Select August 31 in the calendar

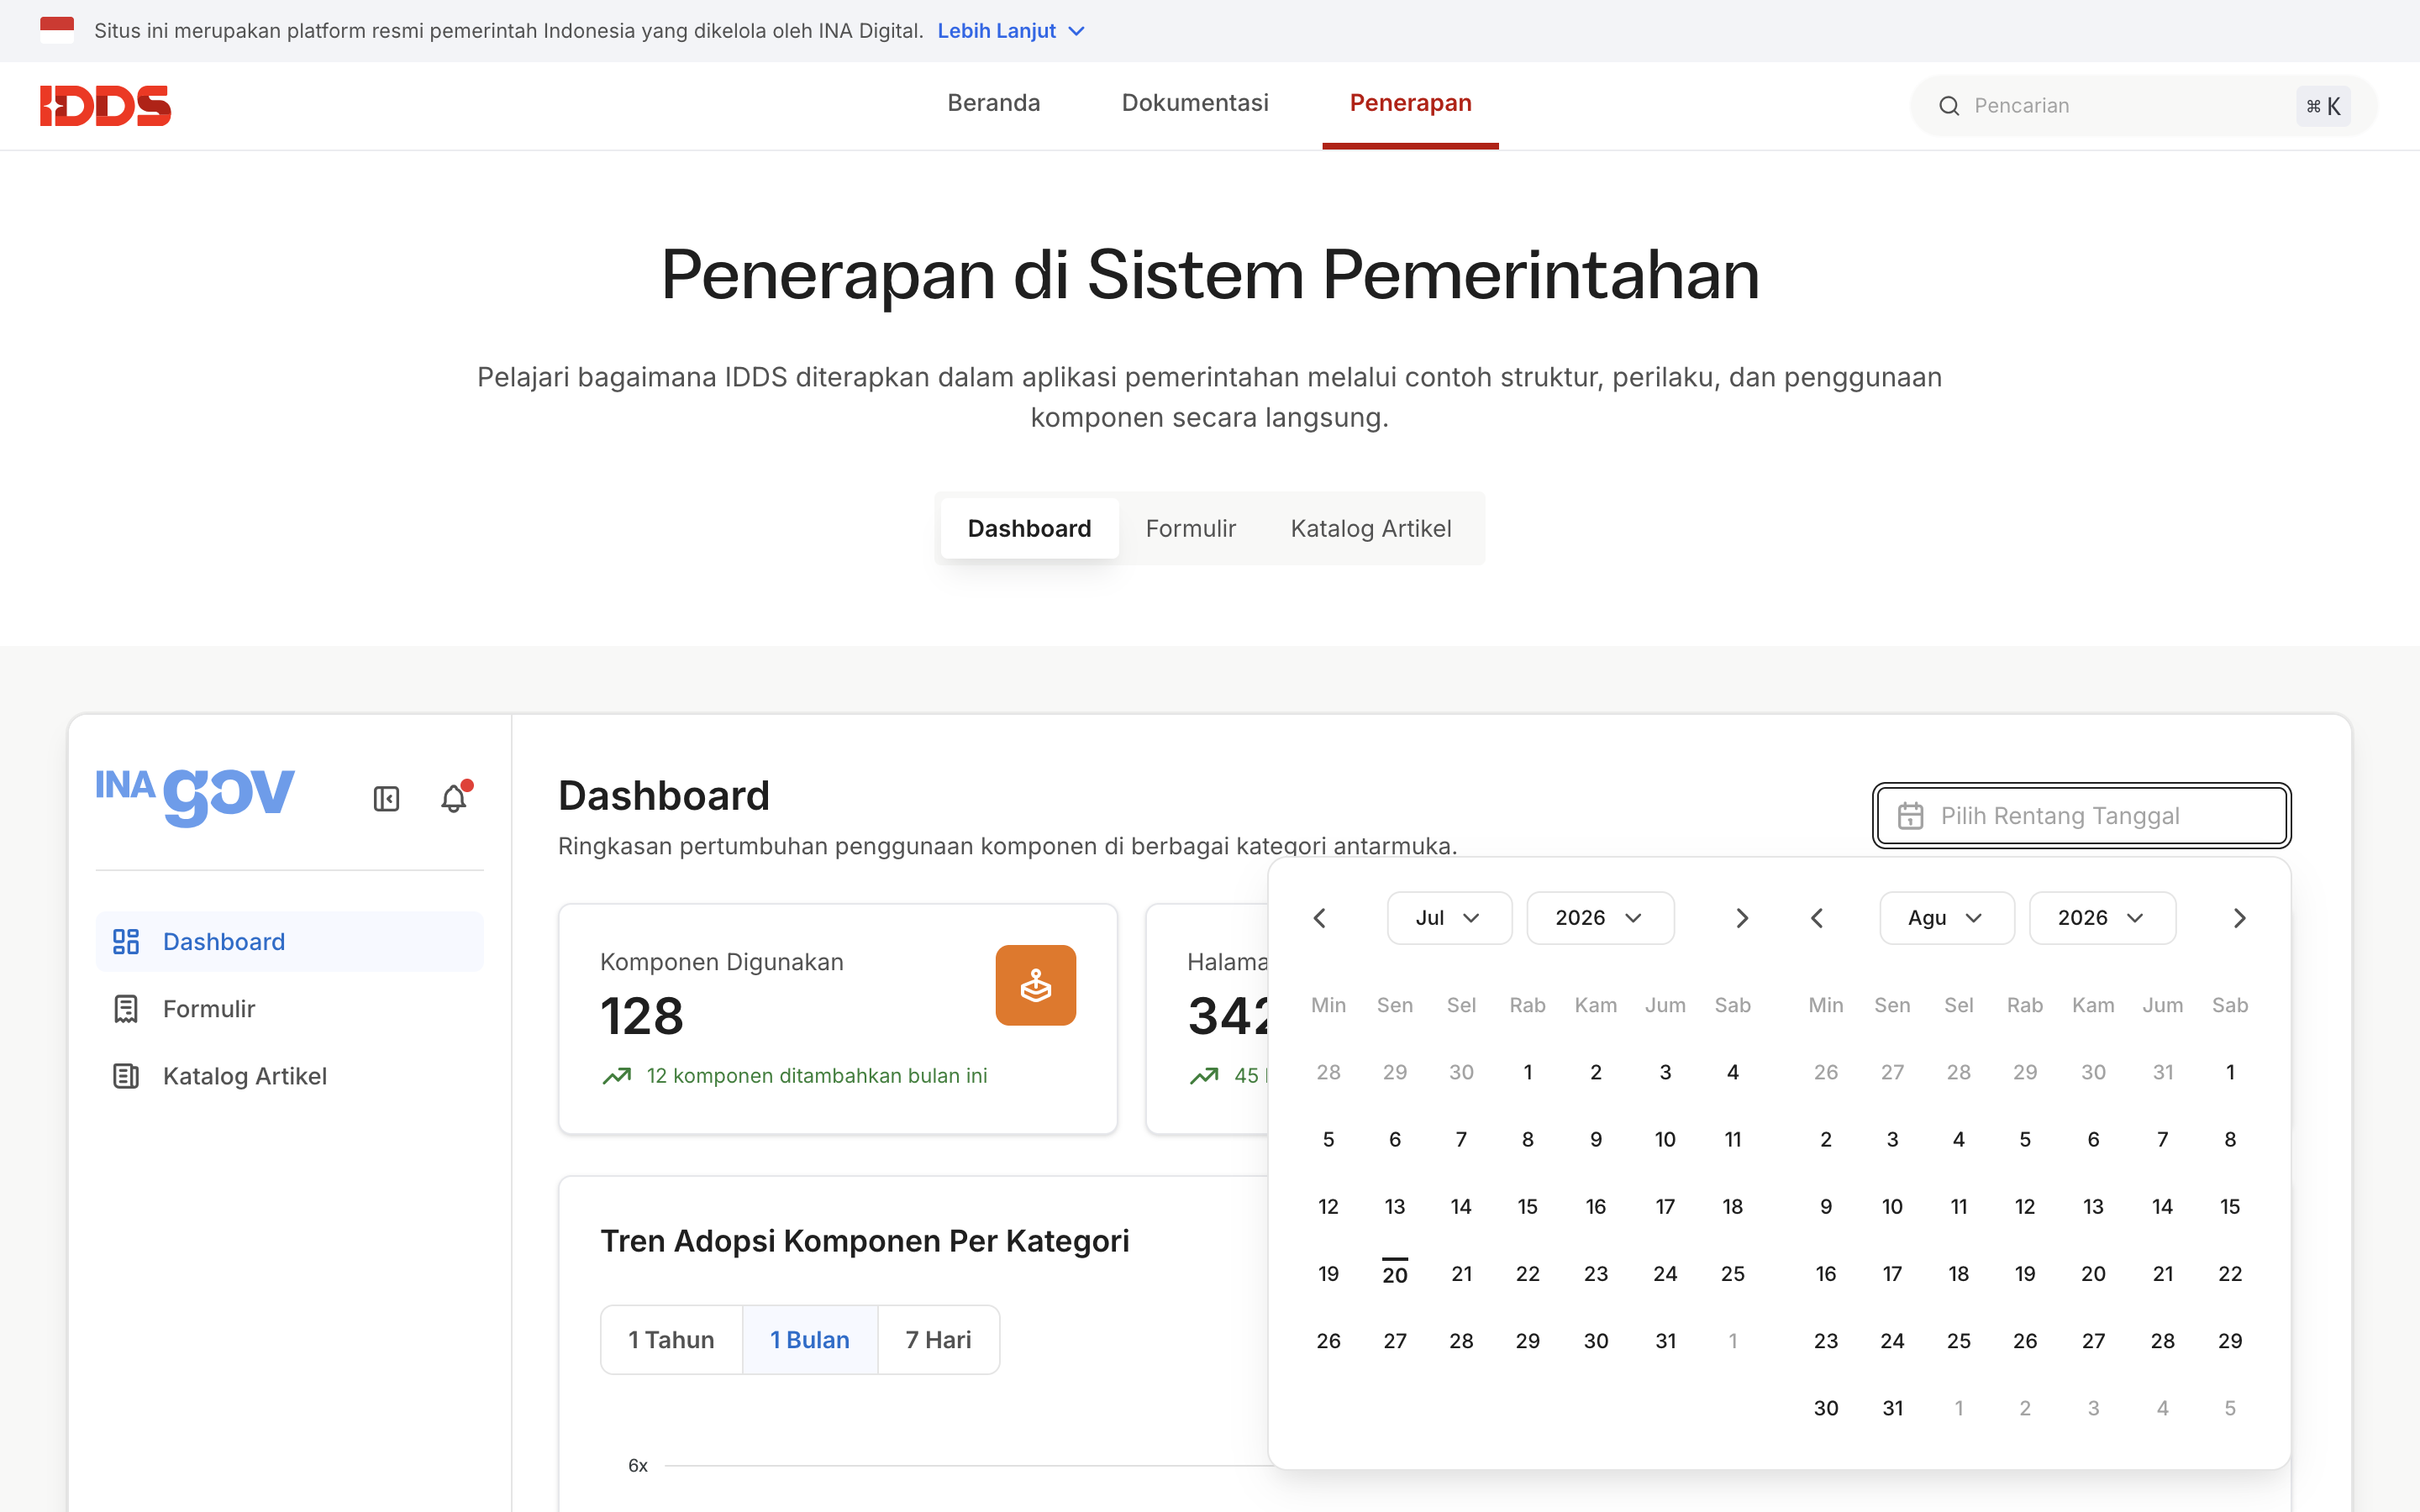tap(1892, 1408)
